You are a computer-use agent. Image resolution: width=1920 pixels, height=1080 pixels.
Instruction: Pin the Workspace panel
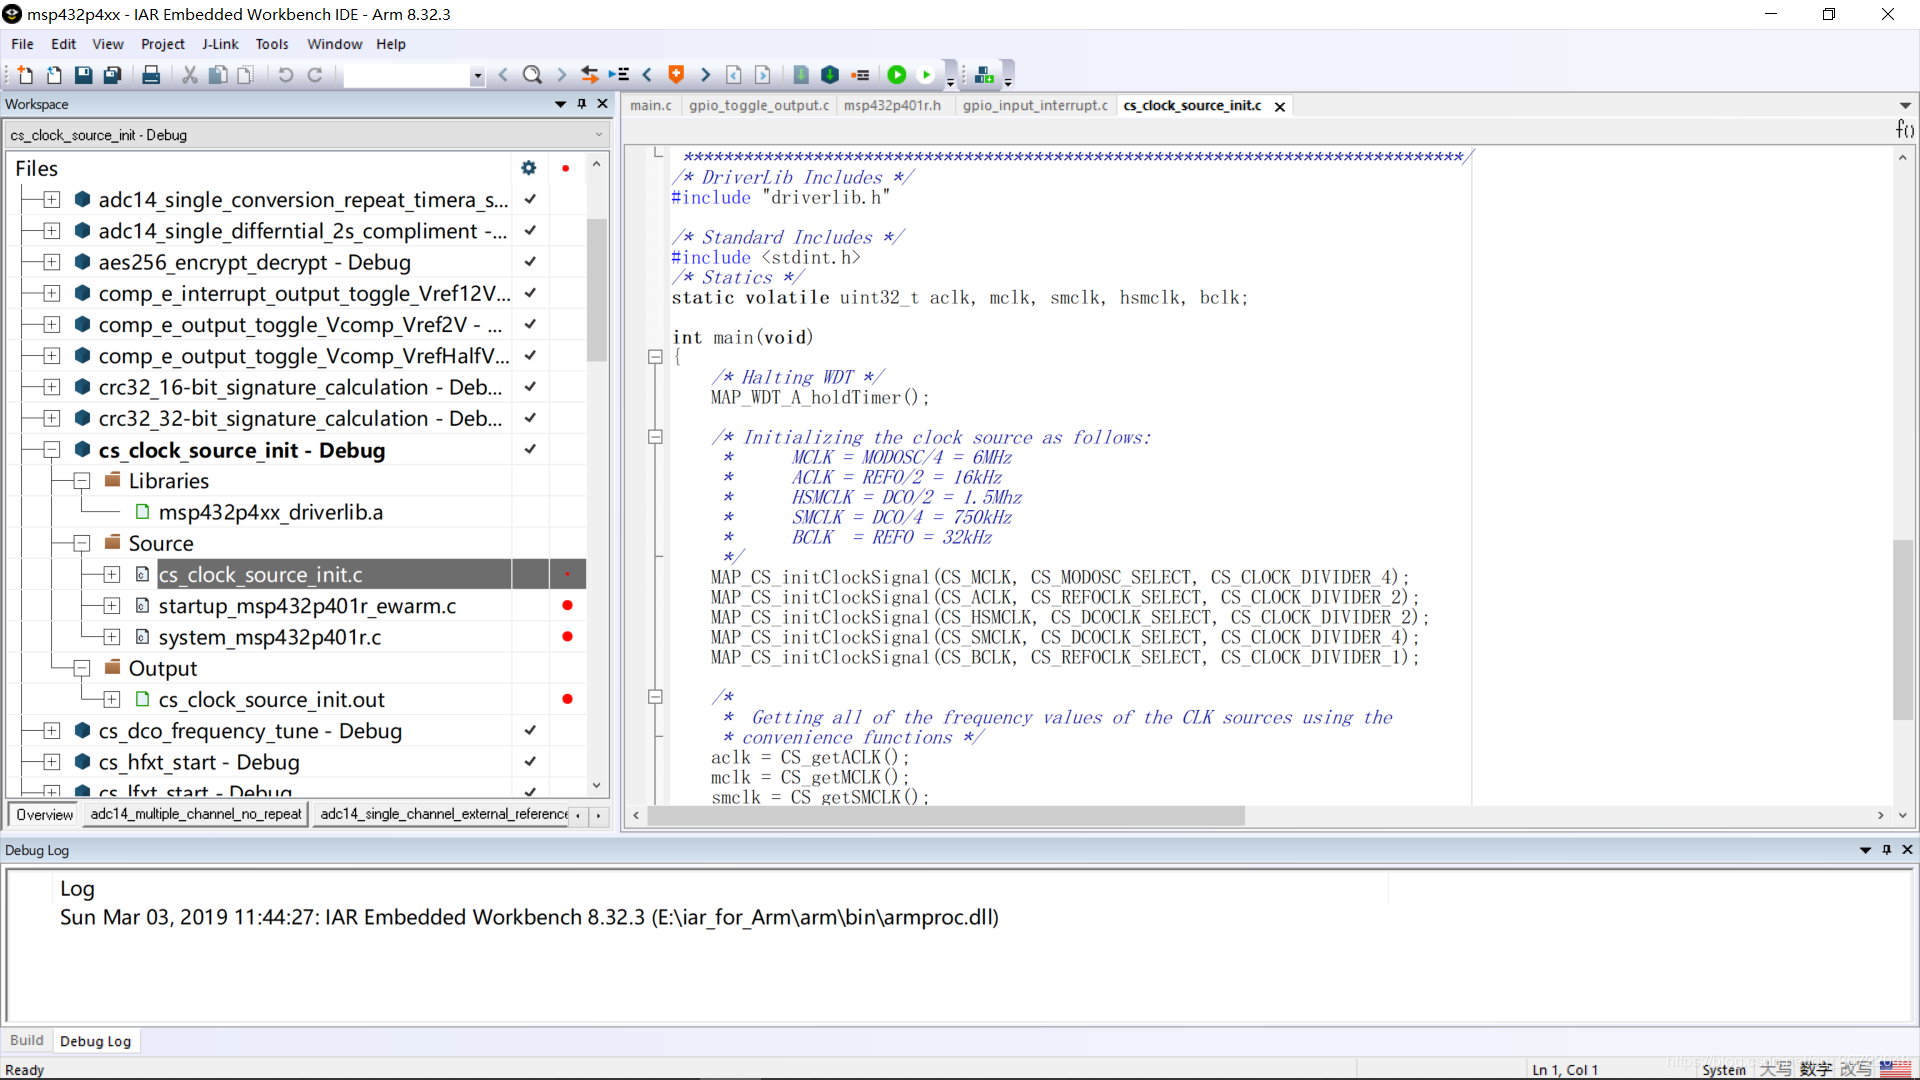point(582,104)
